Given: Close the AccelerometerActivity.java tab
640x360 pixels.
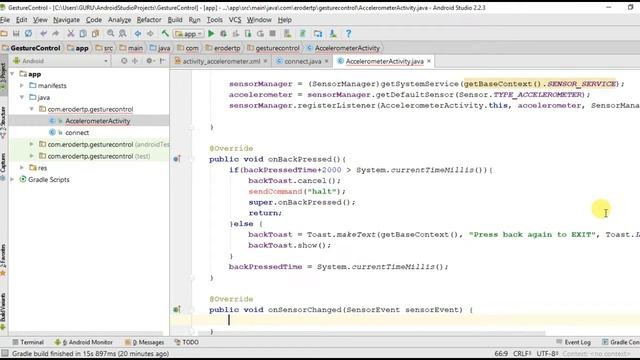Looking at the screenshot, I should [429, 61].
